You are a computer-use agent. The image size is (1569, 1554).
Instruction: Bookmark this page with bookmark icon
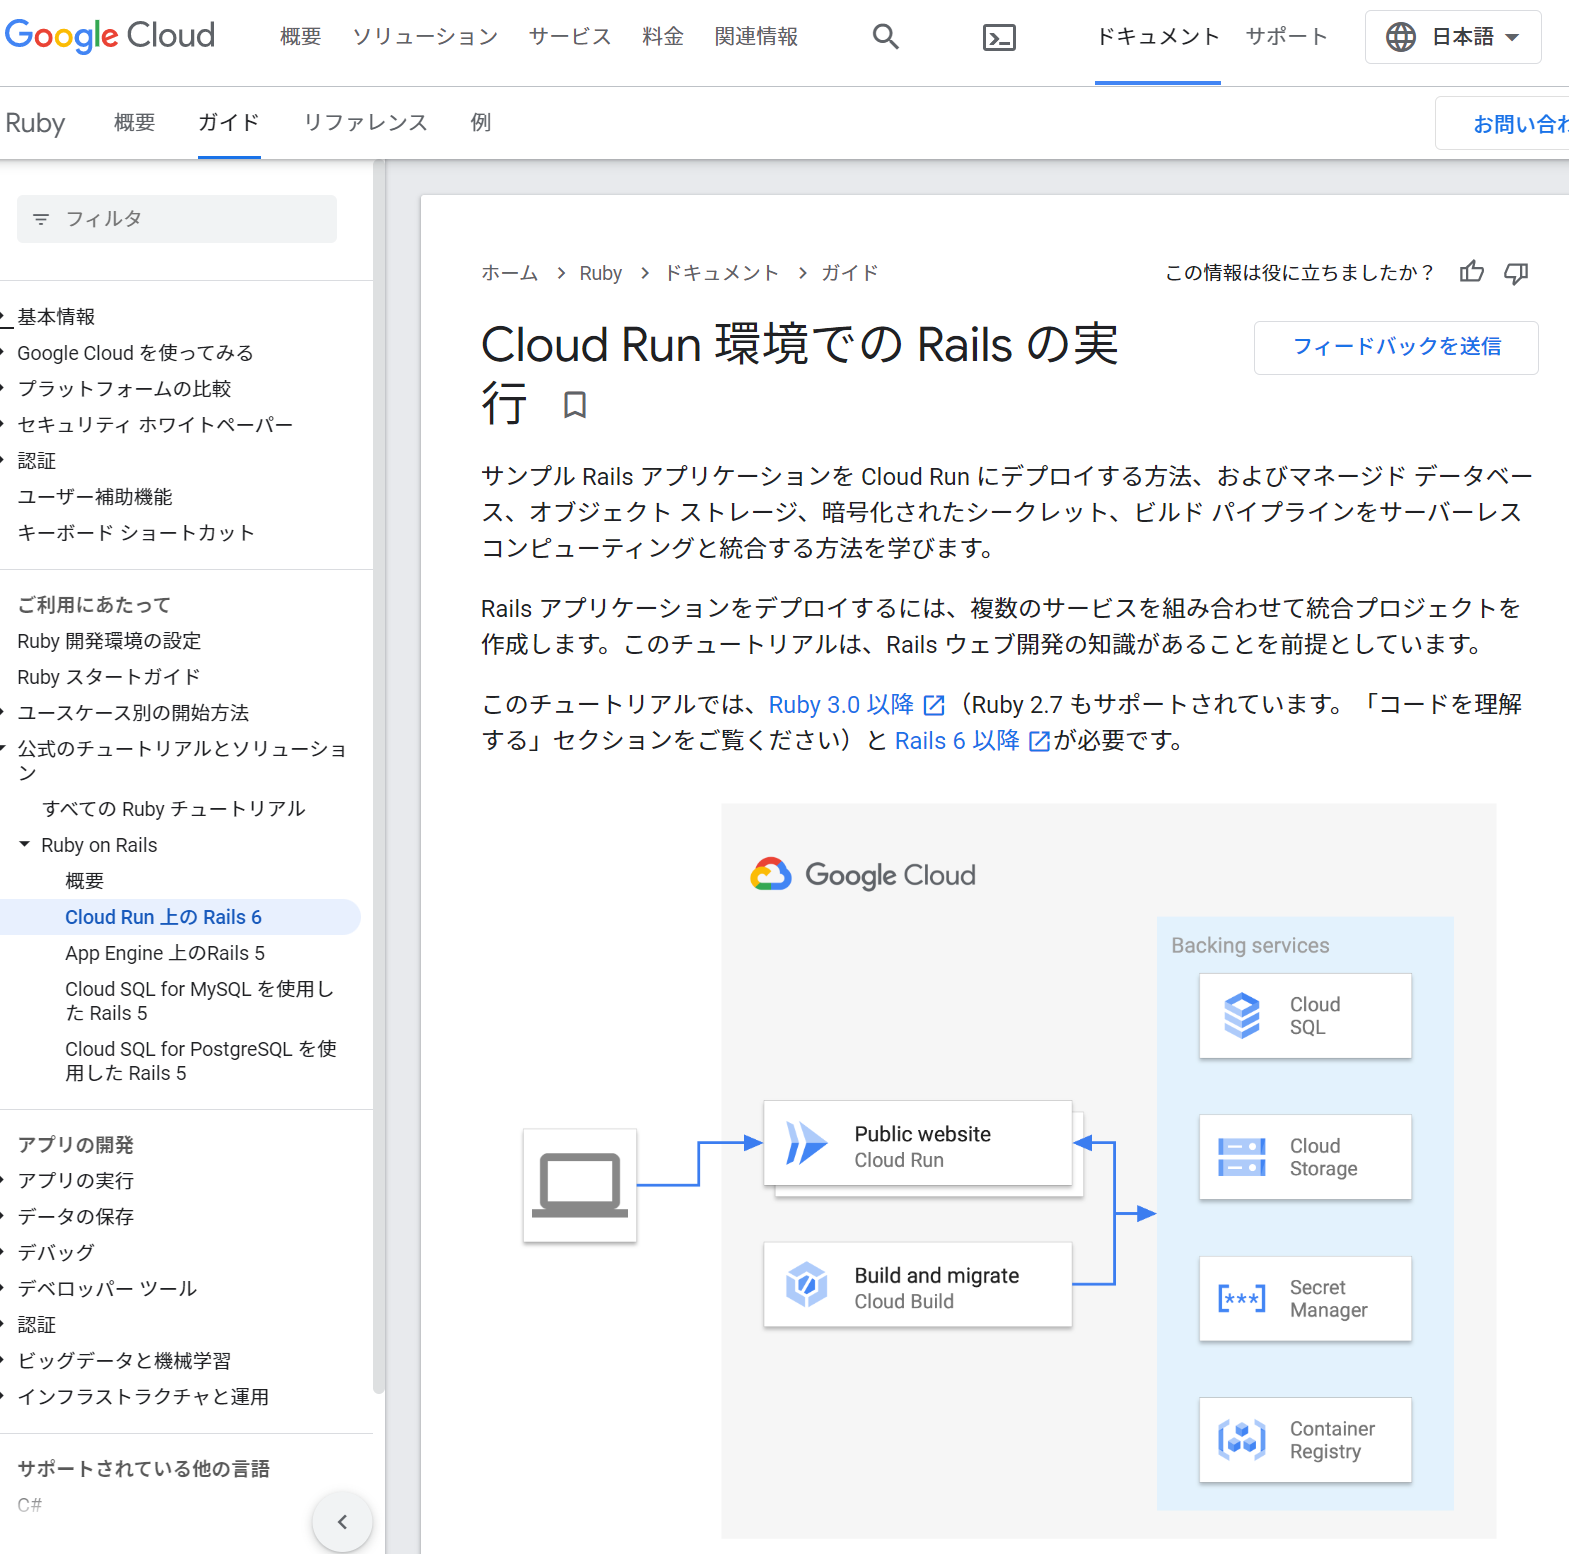coord(574,405)
